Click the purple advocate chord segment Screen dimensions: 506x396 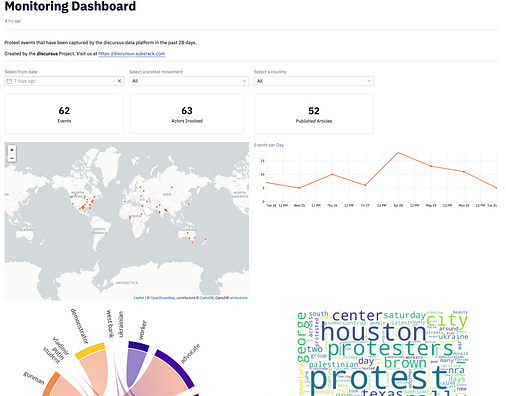[176, 367]
